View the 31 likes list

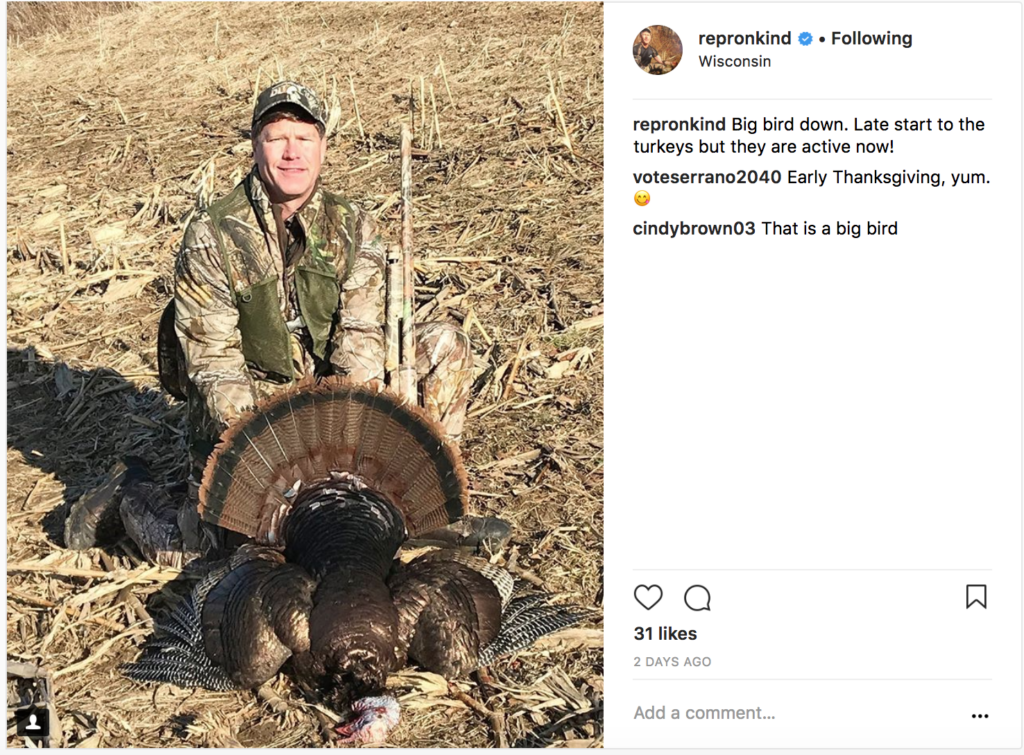click(665, 634)
